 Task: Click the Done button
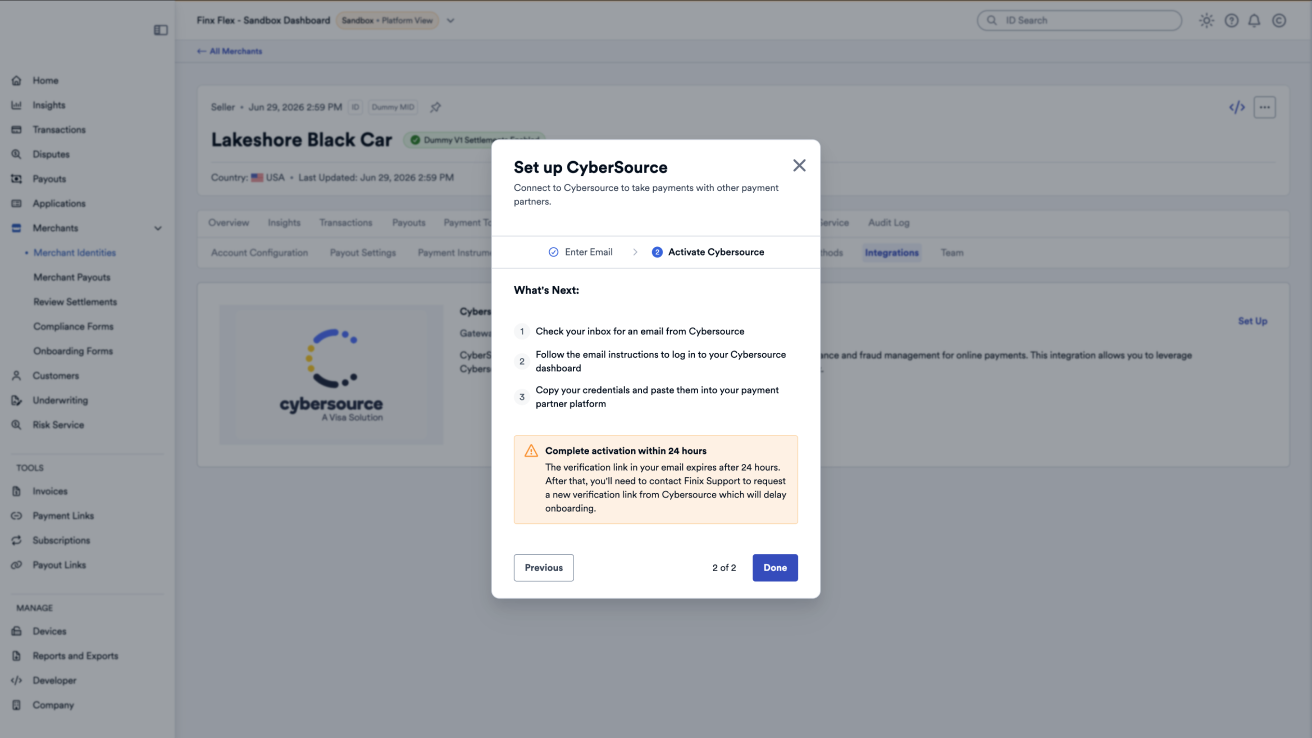coord(775,568)
